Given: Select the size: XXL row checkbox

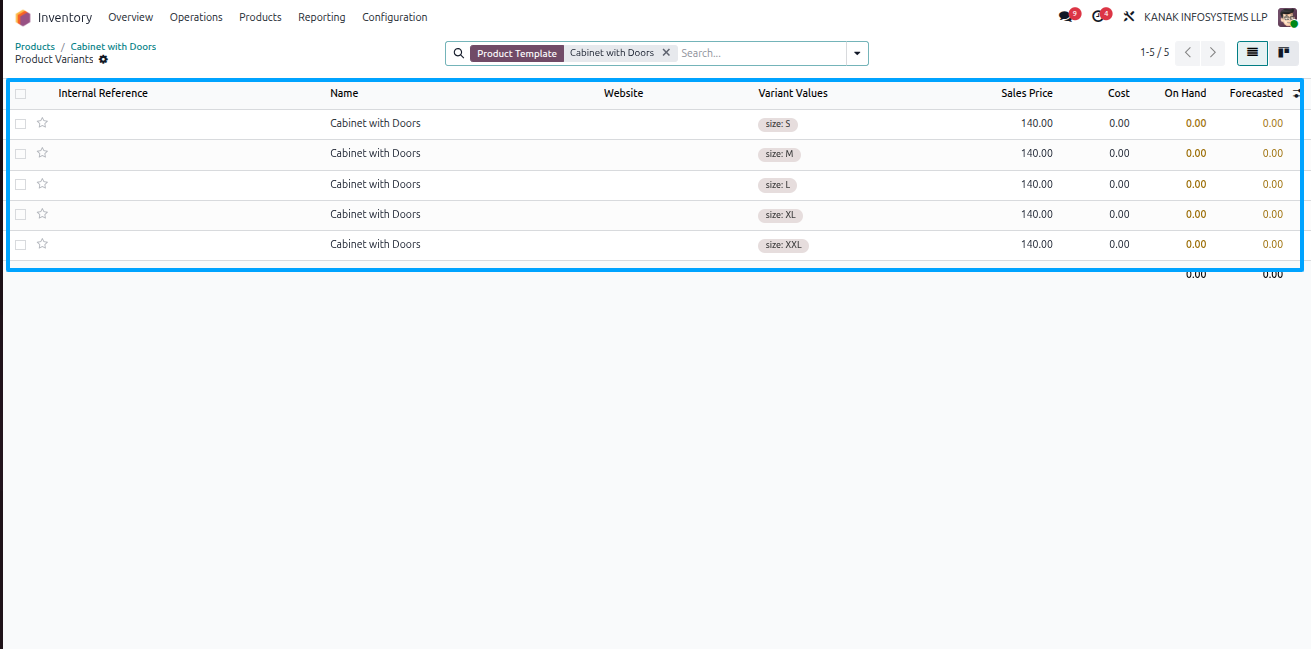Looking at the screenshot, I should point(20,244).
